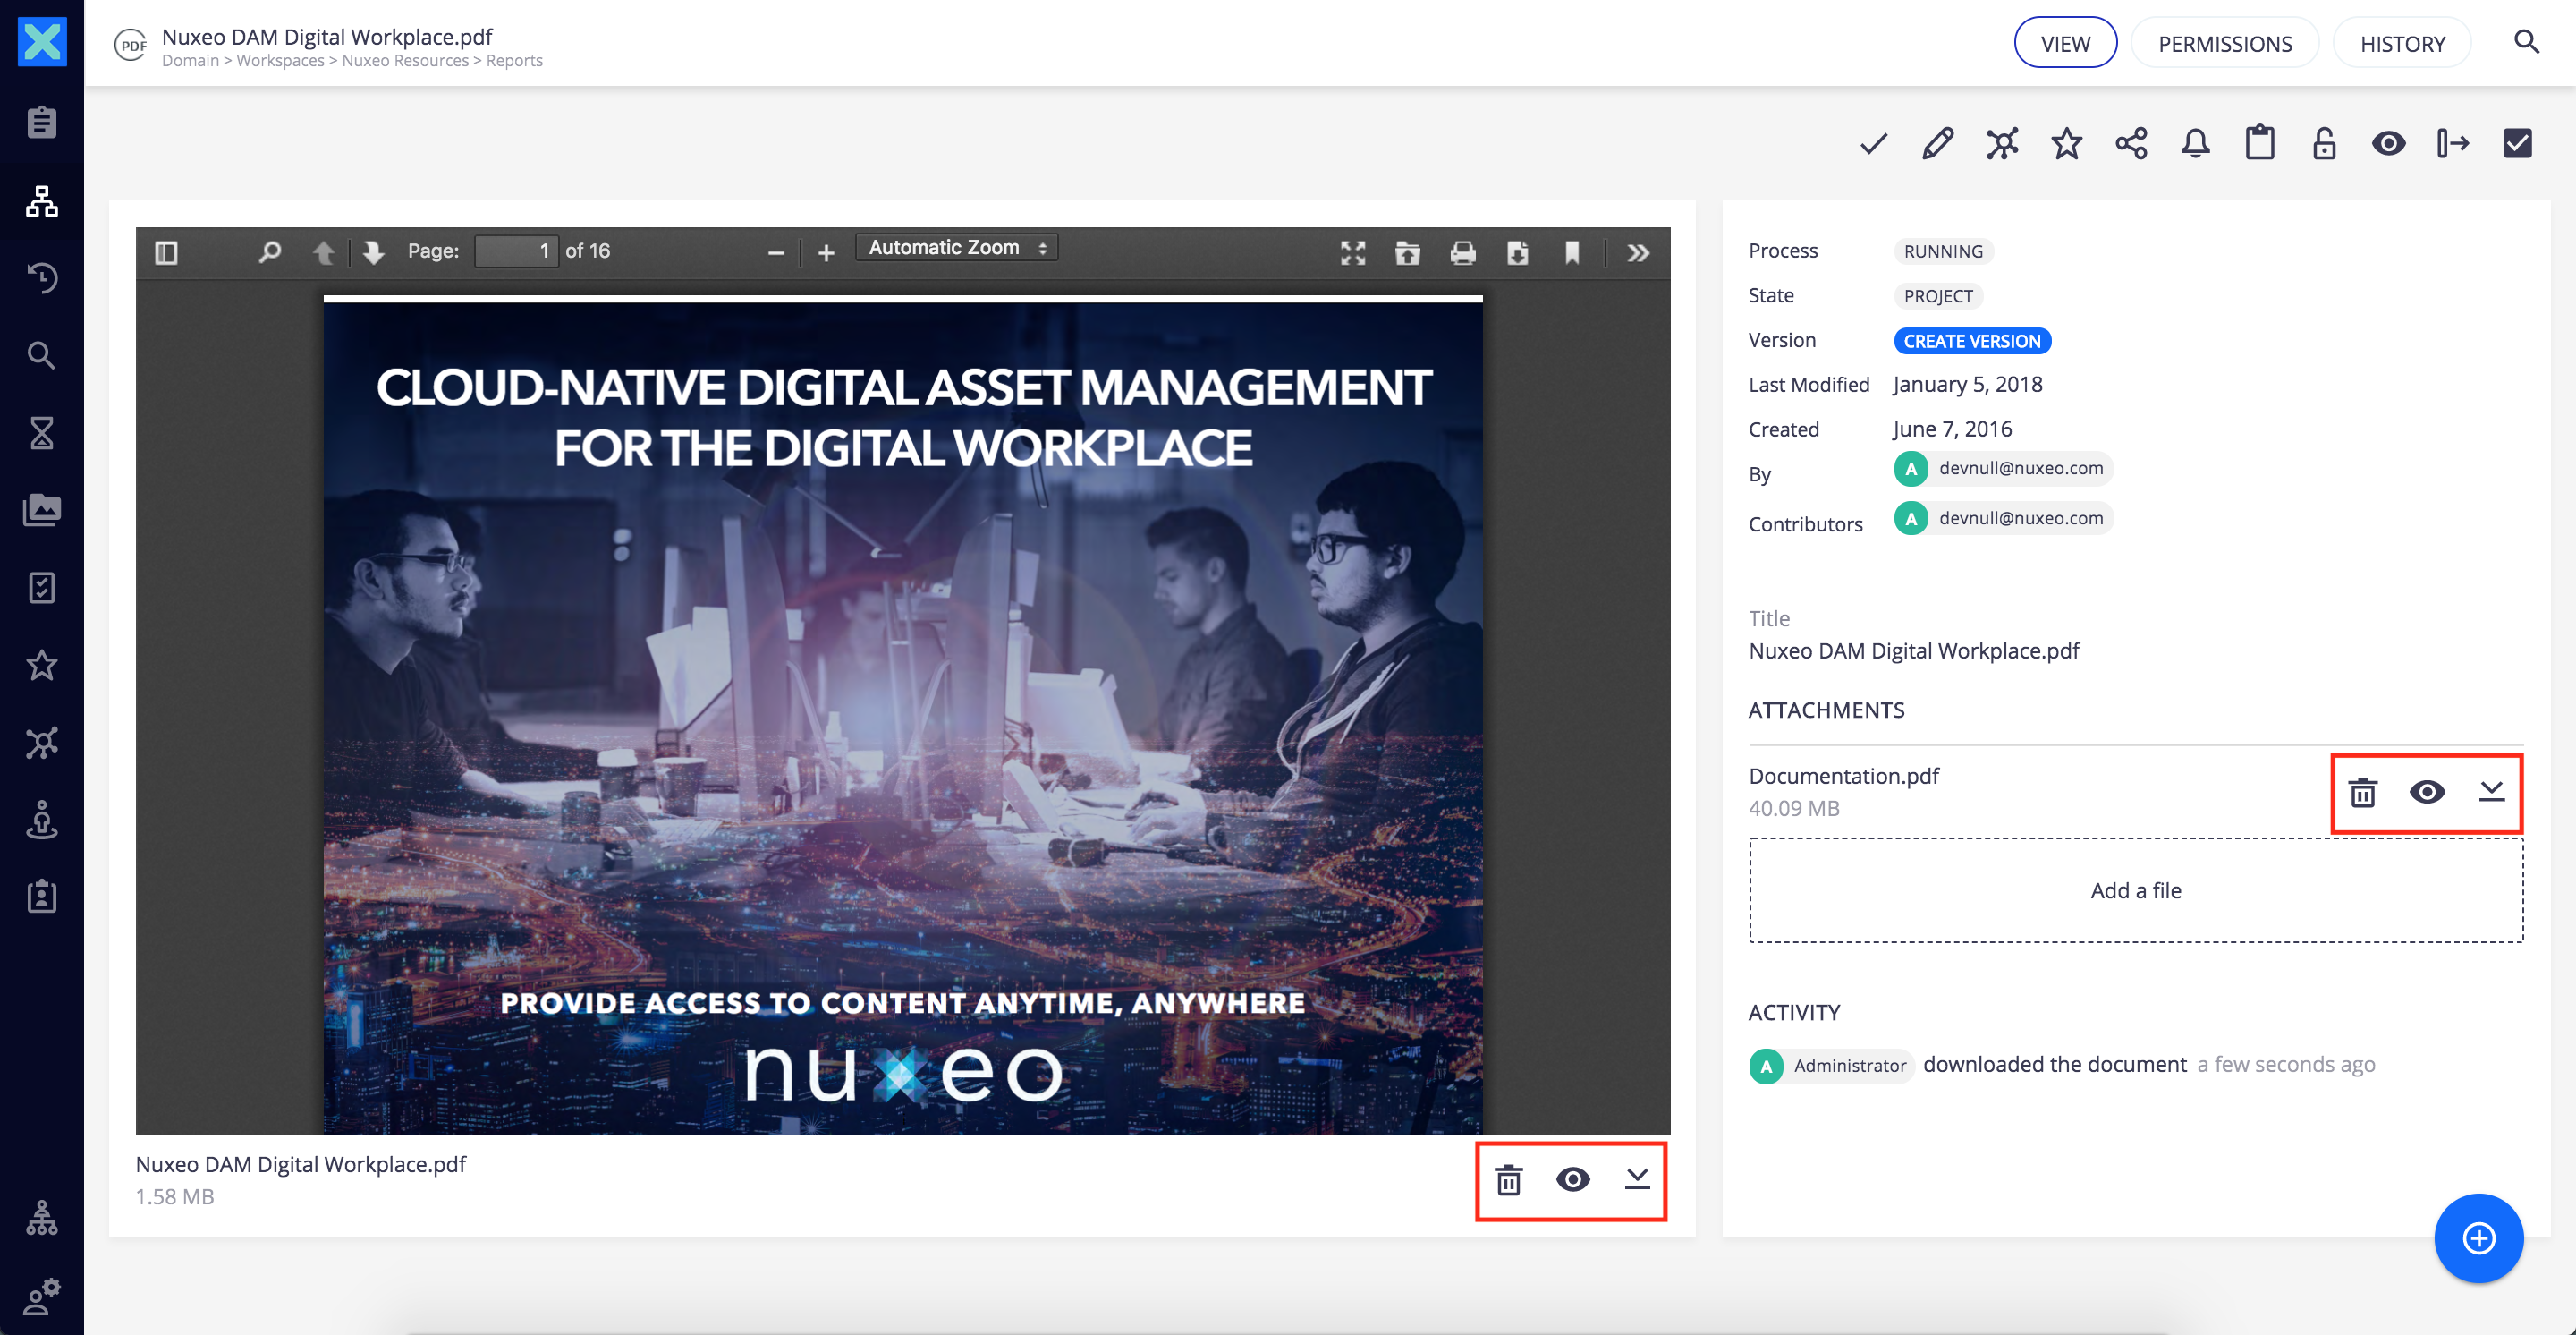The width and height of the screenshot is (2576, 1335).
Task: Open the Browse tree icon in sidebar
Action: [42, 201]
